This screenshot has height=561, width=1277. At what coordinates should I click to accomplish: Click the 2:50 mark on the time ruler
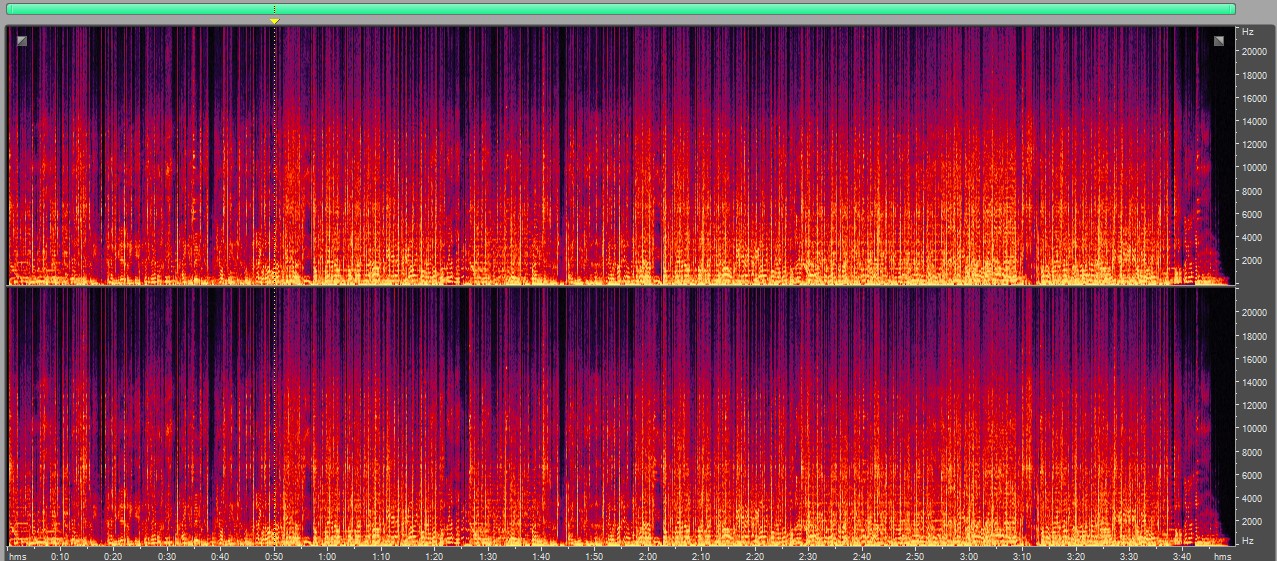coord(916,556)
